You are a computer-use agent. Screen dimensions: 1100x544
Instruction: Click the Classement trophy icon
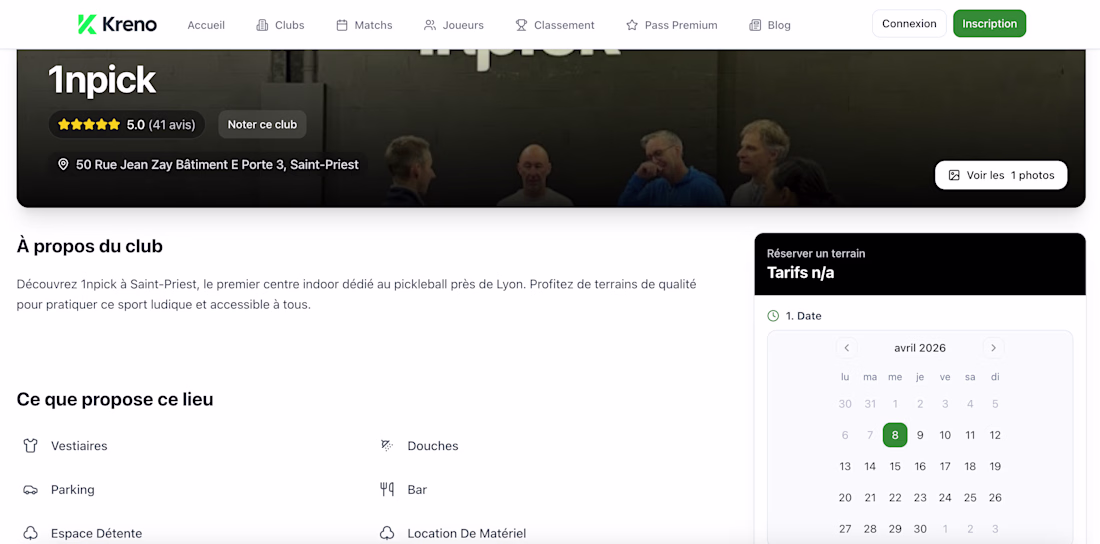(x=521, y=25)
